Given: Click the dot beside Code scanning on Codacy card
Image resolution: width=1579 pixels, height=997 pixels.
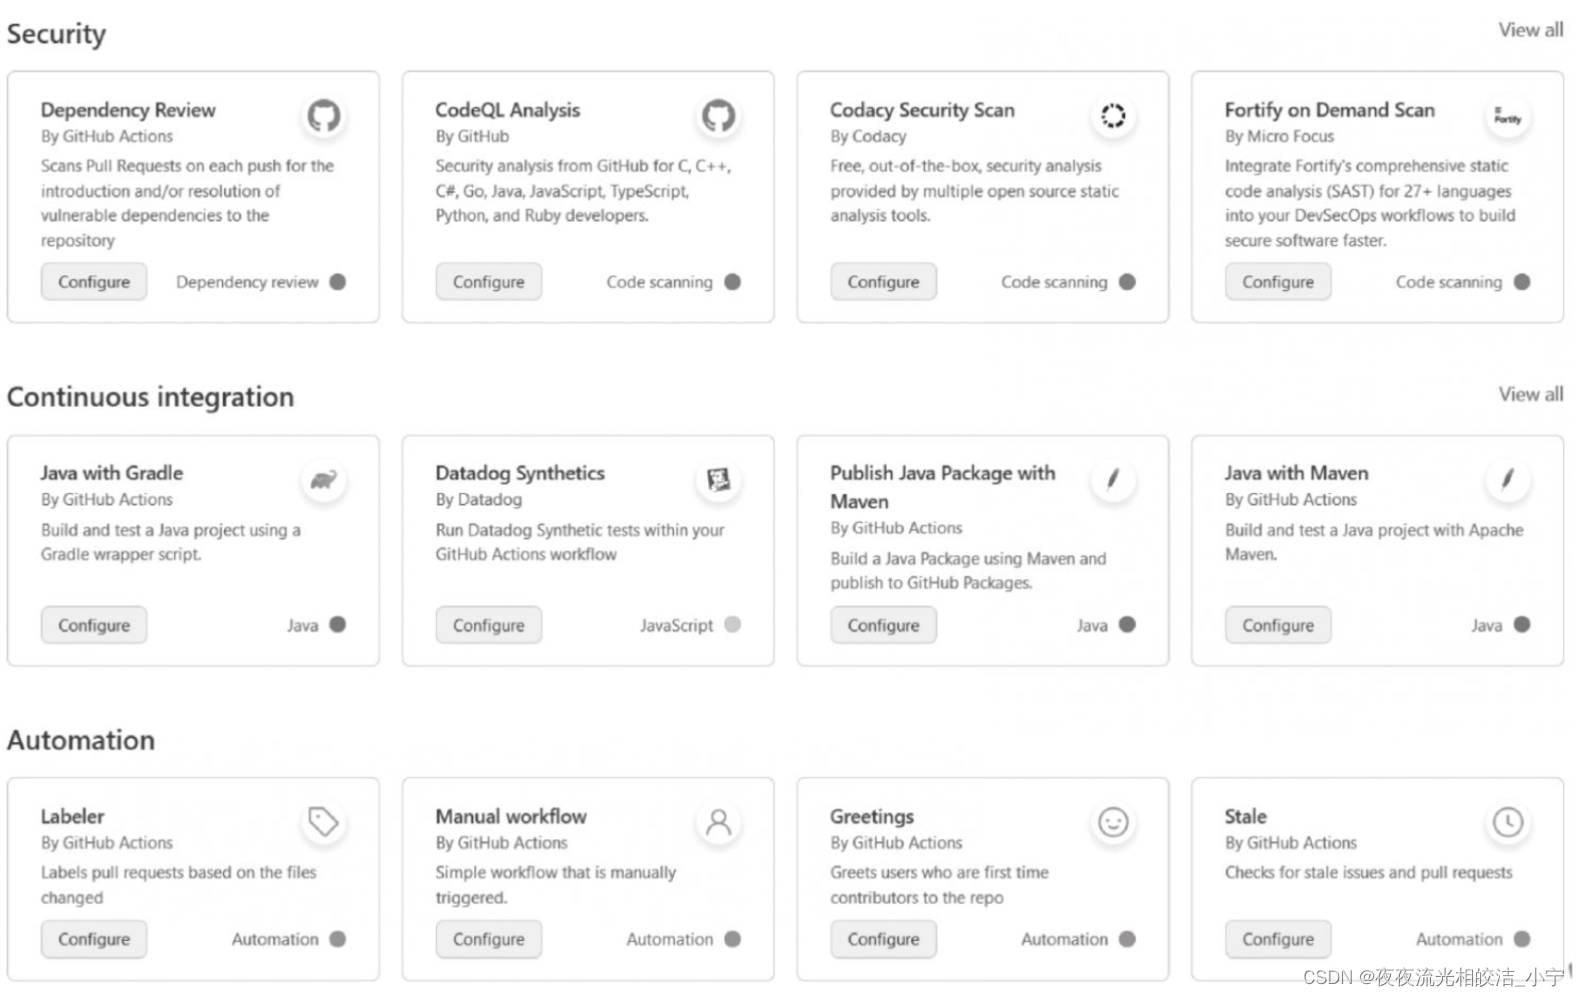Looking at the screenshot, I should coord(1128,282).
